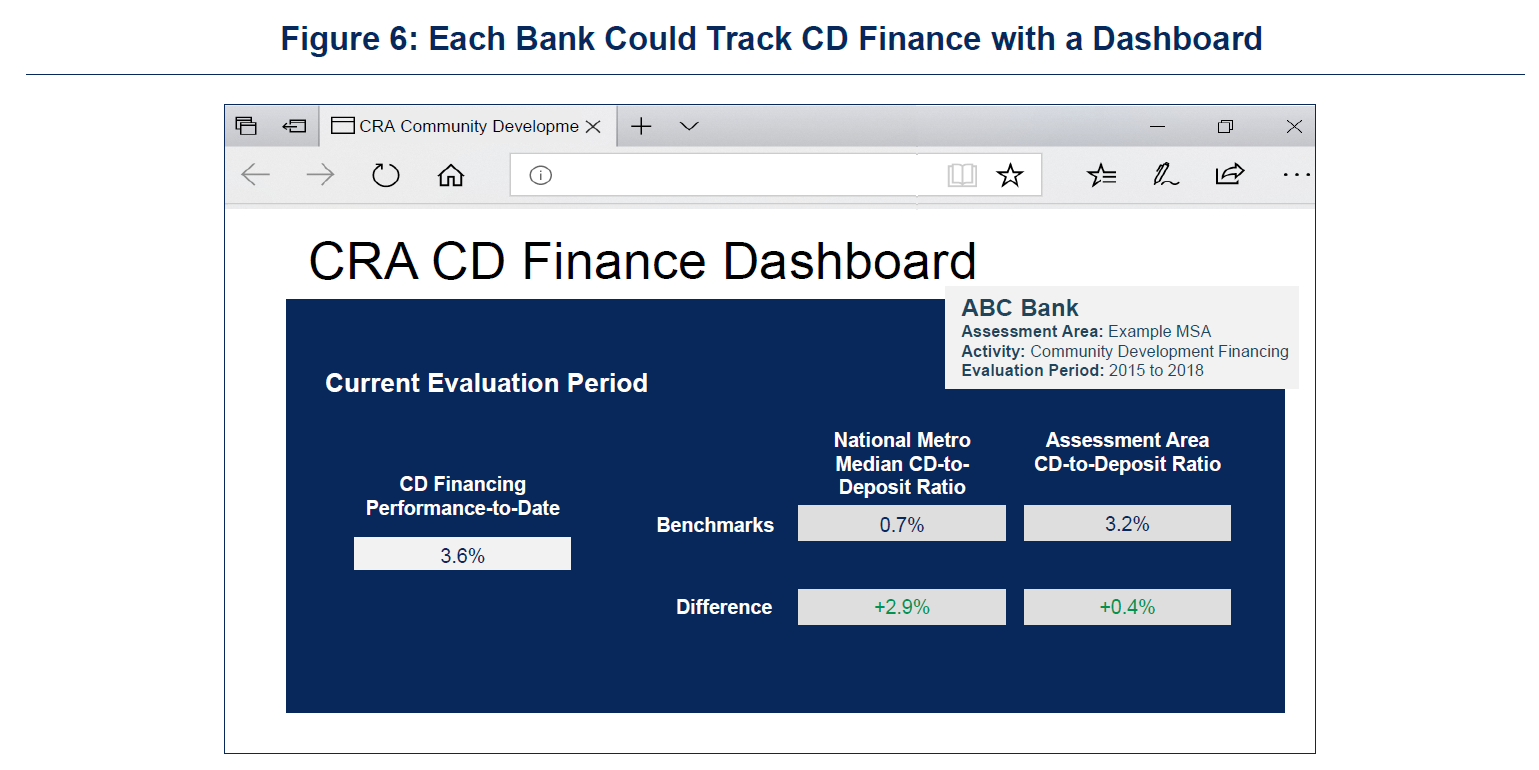Close the CRA Community Development tab

click(592, 127)
